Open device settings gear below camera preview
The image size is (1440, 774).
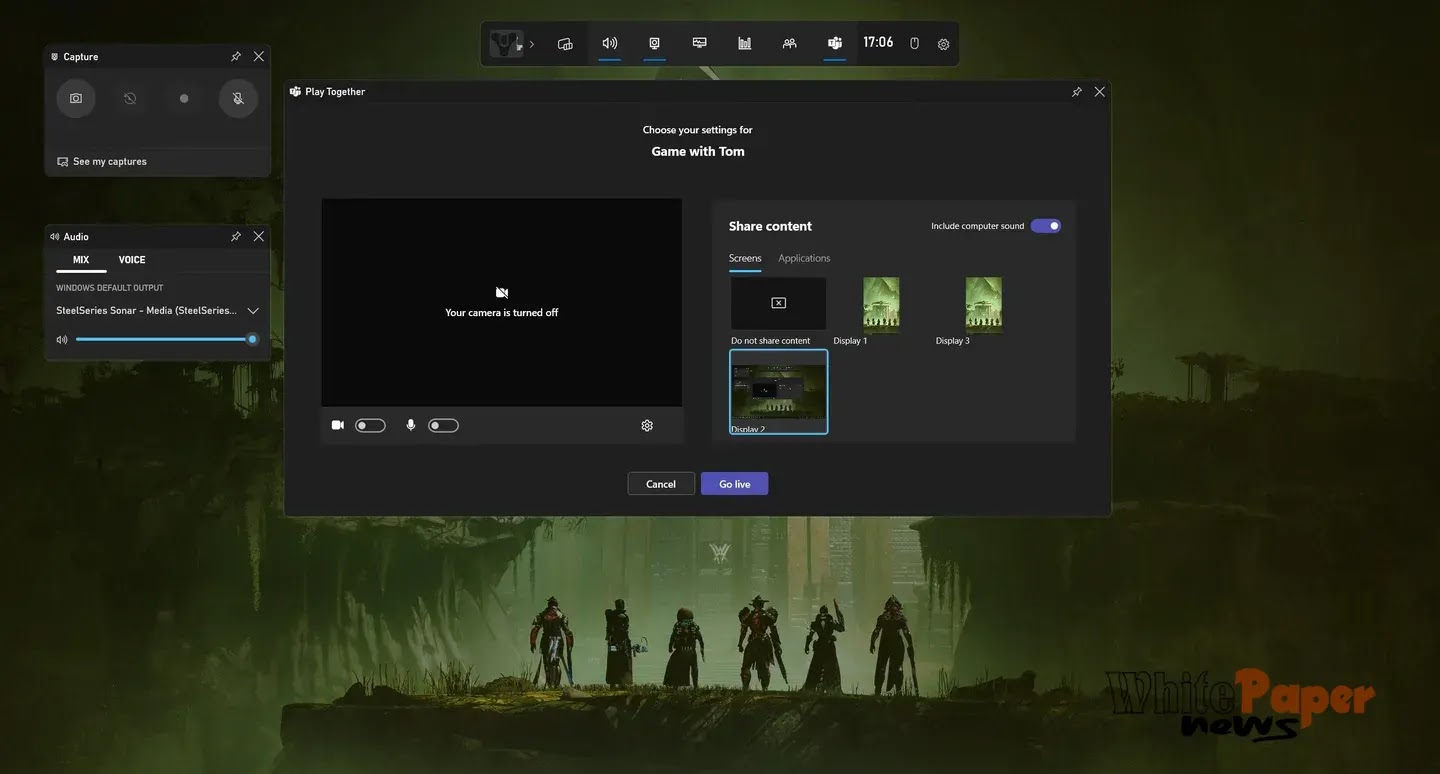click(x=647, y=426)
